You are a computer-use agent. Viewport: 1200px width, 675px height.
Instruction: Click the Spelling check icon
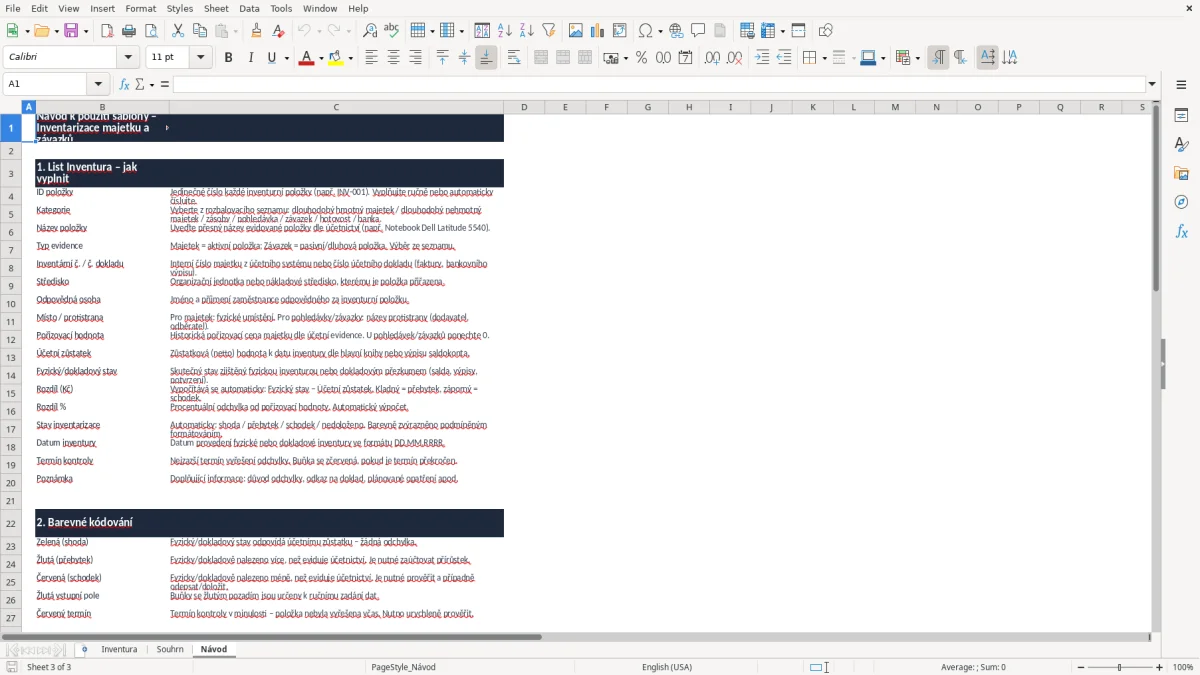tap(392, 31)
